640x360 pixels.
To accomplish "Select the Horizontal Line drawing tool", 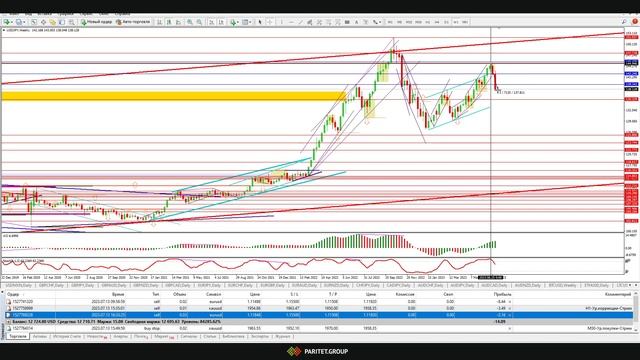I will [x=291, y=22].
